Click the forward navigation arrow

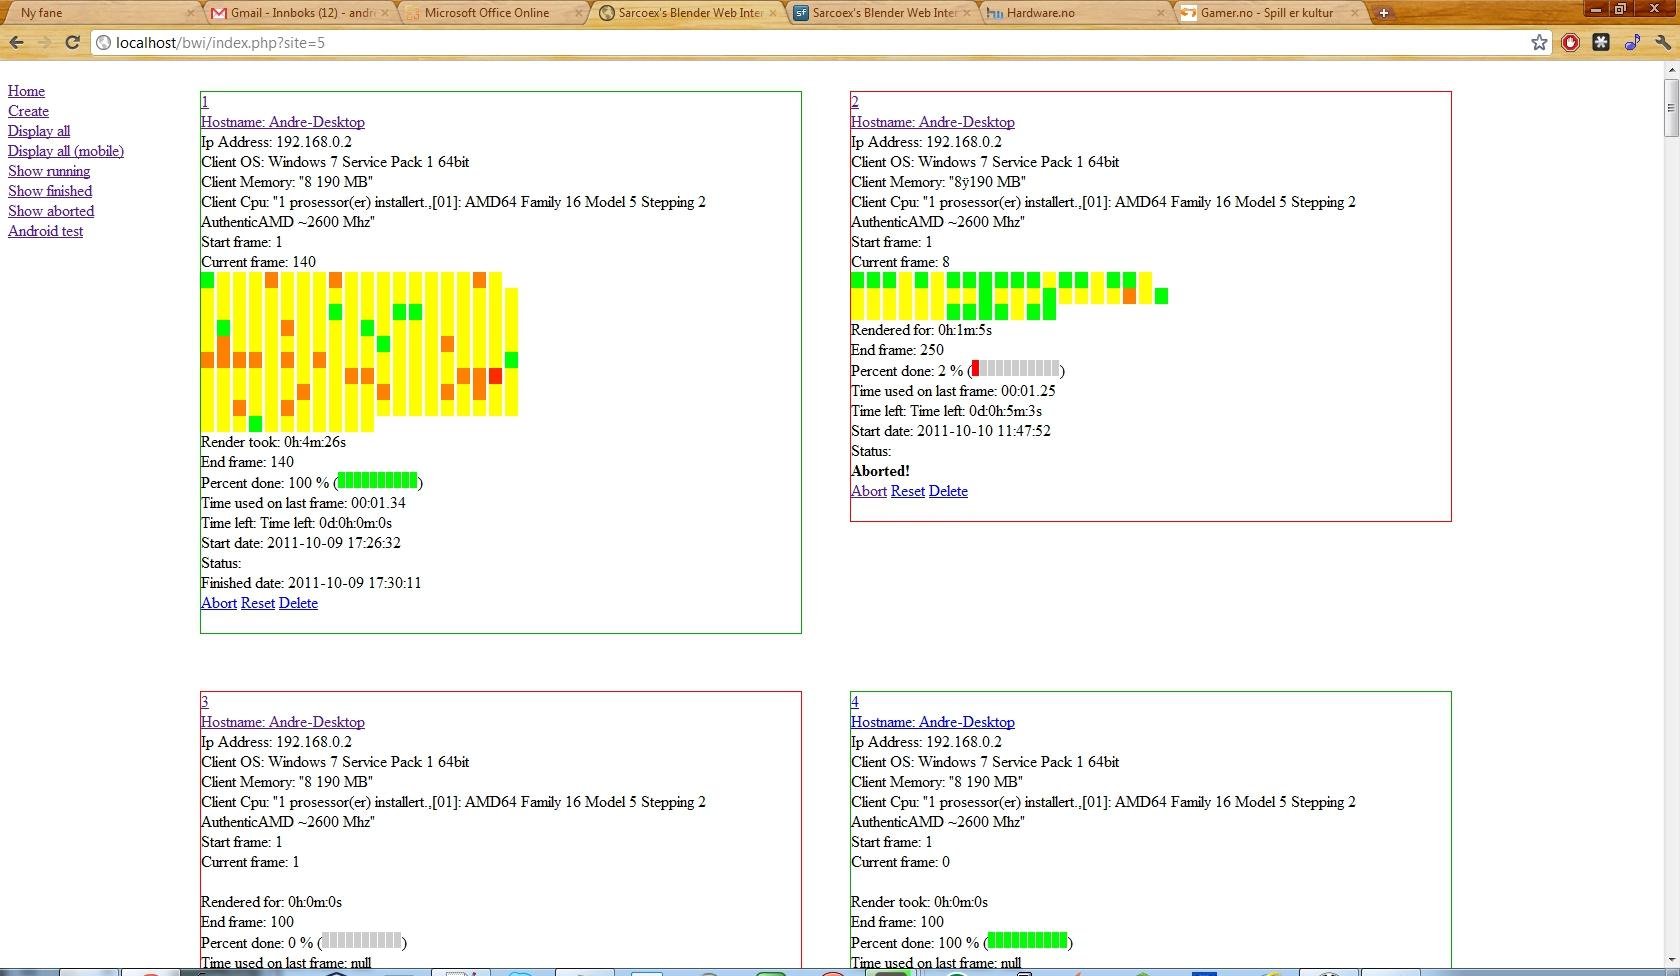tap(44, 42)
